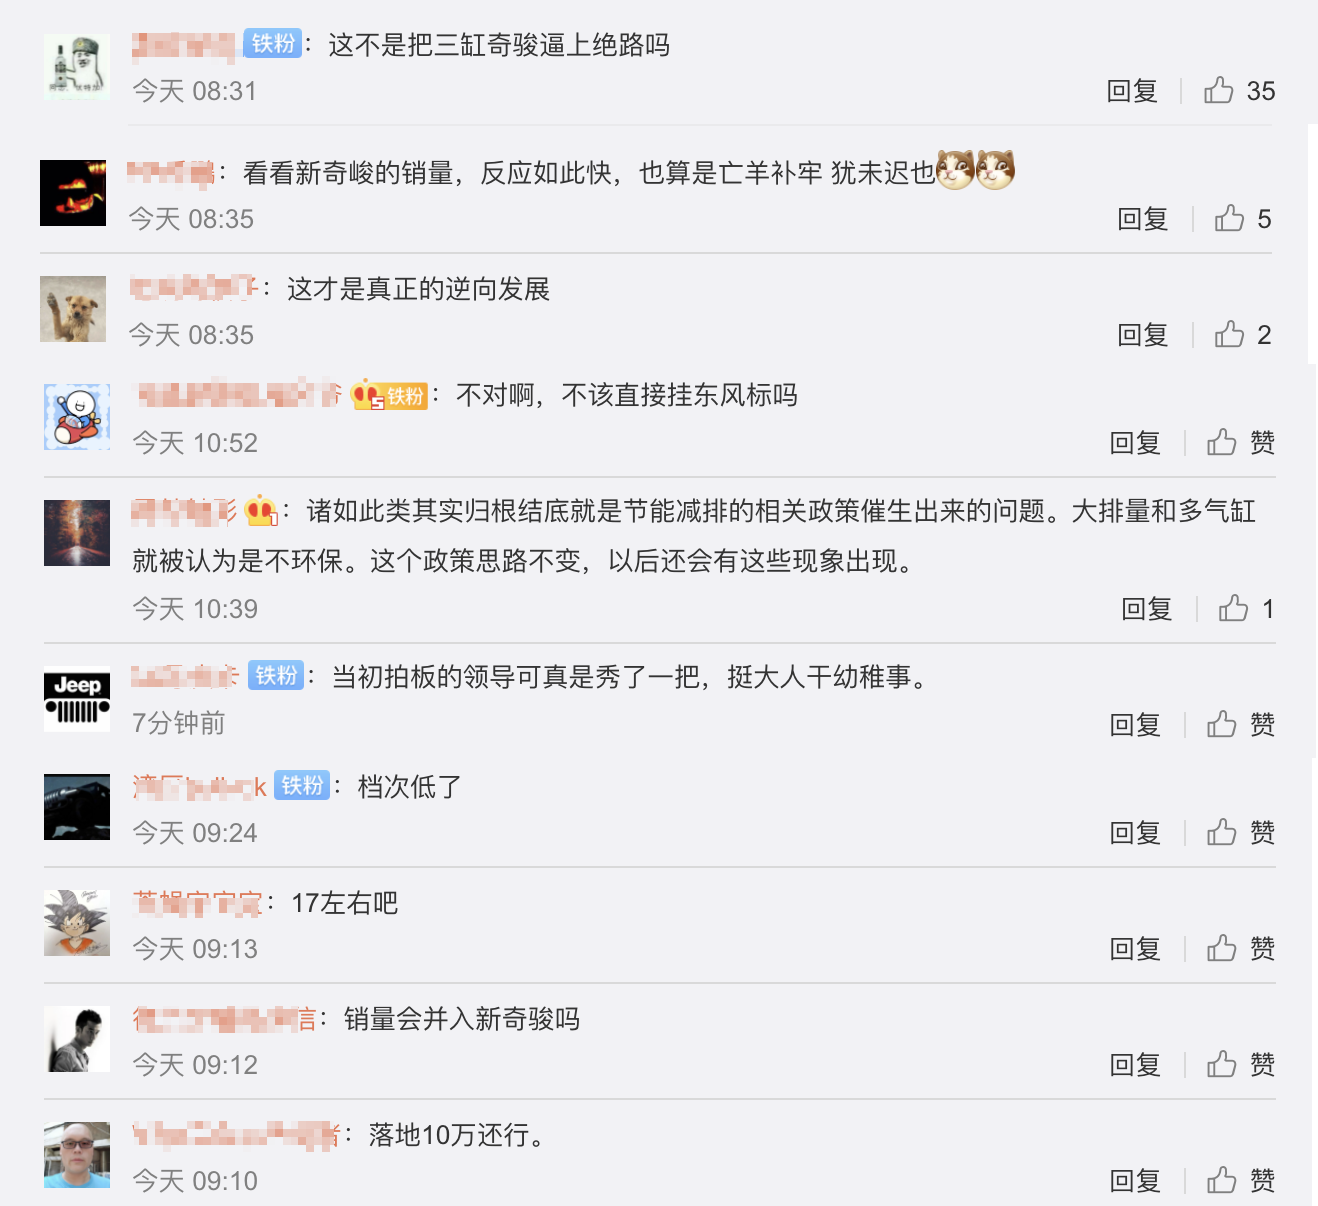
Task: Open the Jeep logo avatar profile
Action: point(77,699)
